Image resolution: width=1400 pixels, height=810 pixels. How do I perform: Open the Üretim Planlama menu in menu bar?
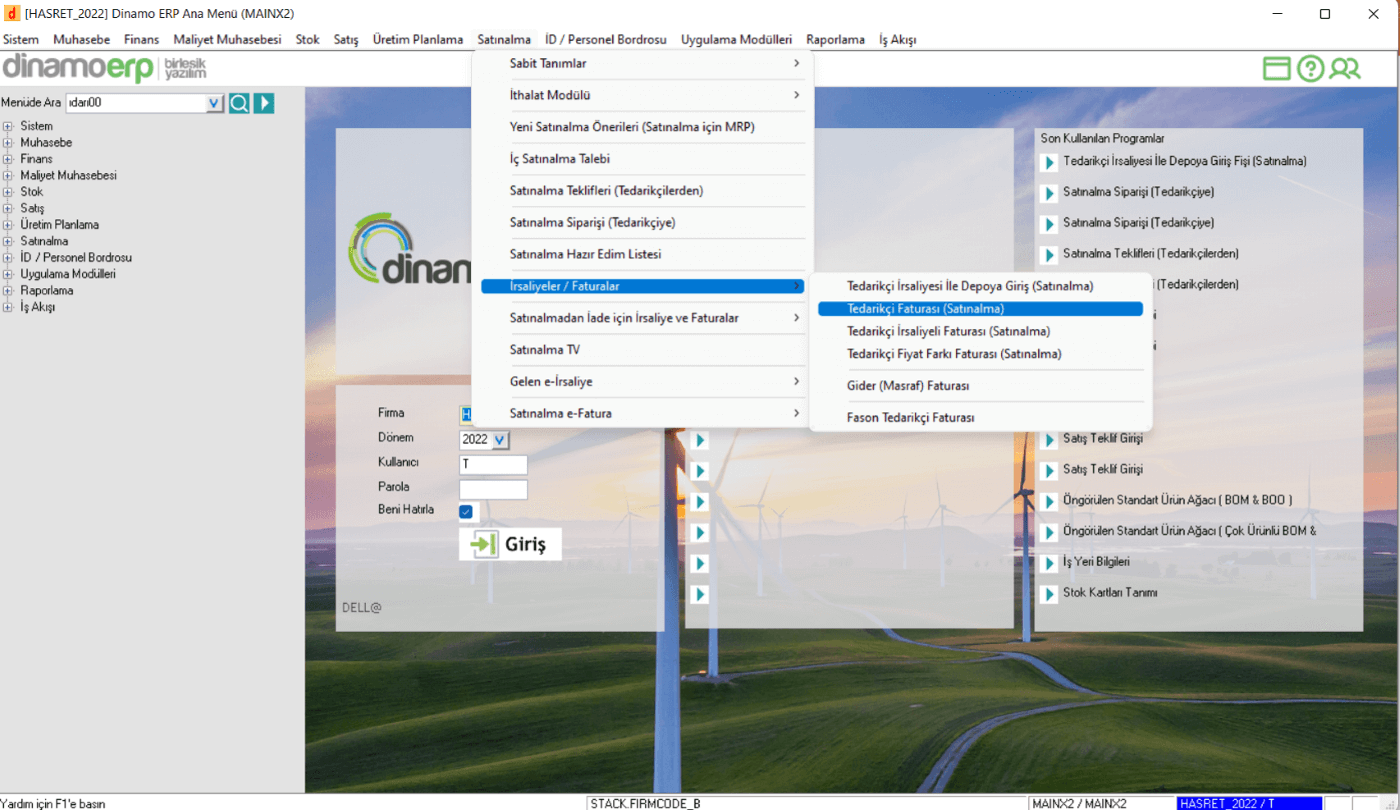(418, 40)
